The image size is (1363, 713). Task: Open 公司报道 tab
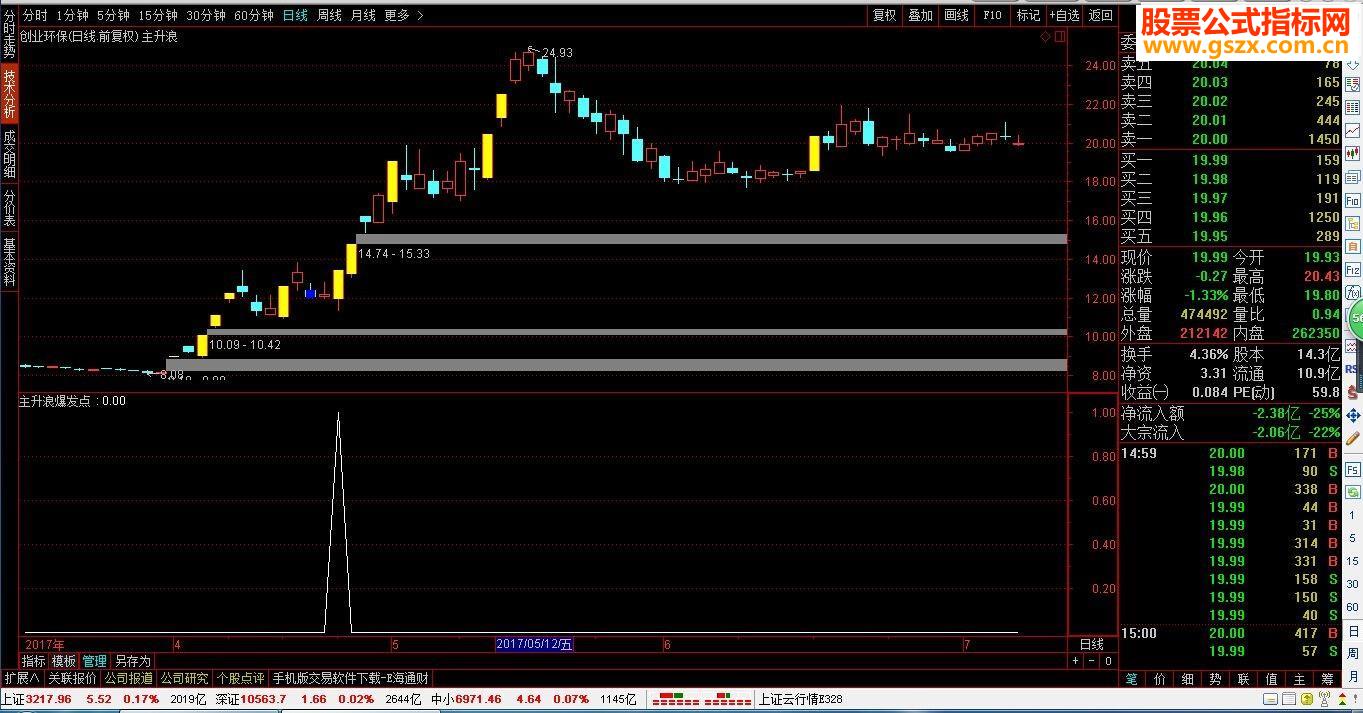[129, 678]
